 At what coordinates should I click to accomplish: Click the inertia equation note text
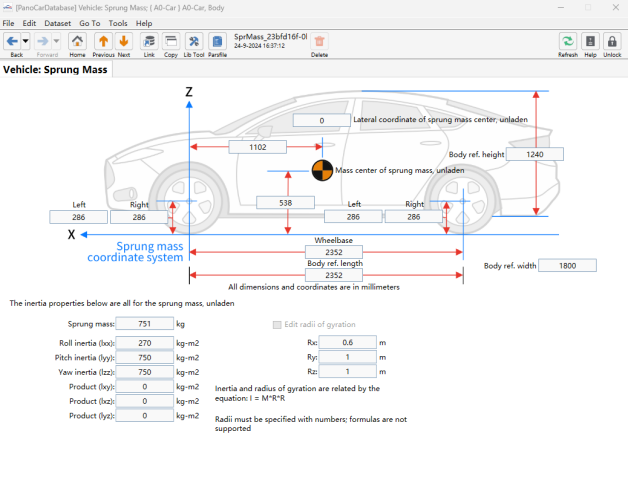(x=297, y=393)
